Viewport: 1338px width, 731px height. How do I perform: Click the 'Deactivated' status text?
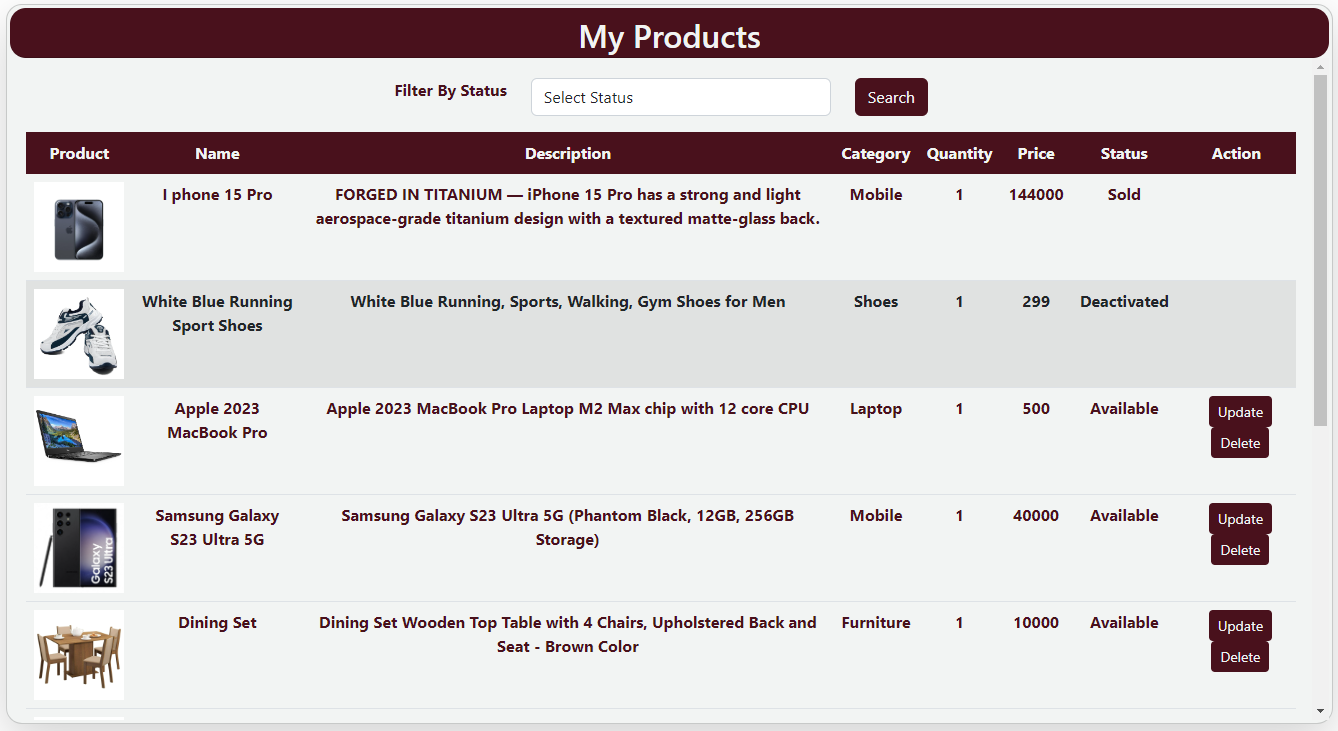coord(1124,301)
